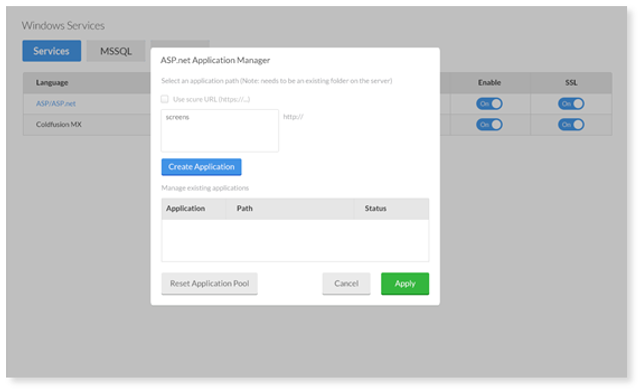Toggle the Coldfusion MX SSL switch
640x390 pixels.
pos(571,124)
